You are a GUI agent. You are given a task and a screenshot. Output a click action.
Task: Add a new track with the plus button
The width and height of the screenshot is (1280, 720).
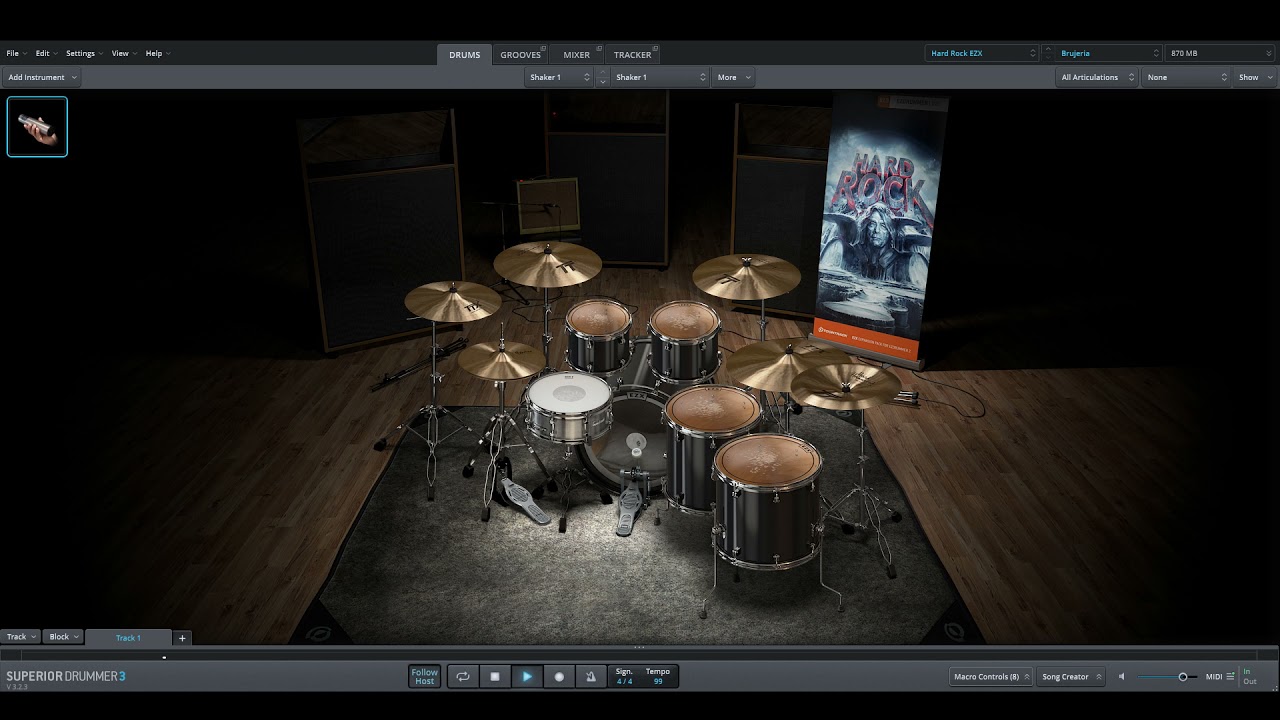tap(182, 637)
